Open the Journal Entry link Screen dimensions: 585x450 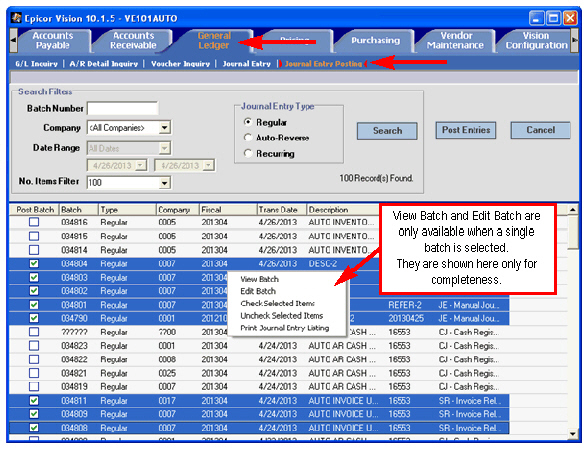[247, 64]
